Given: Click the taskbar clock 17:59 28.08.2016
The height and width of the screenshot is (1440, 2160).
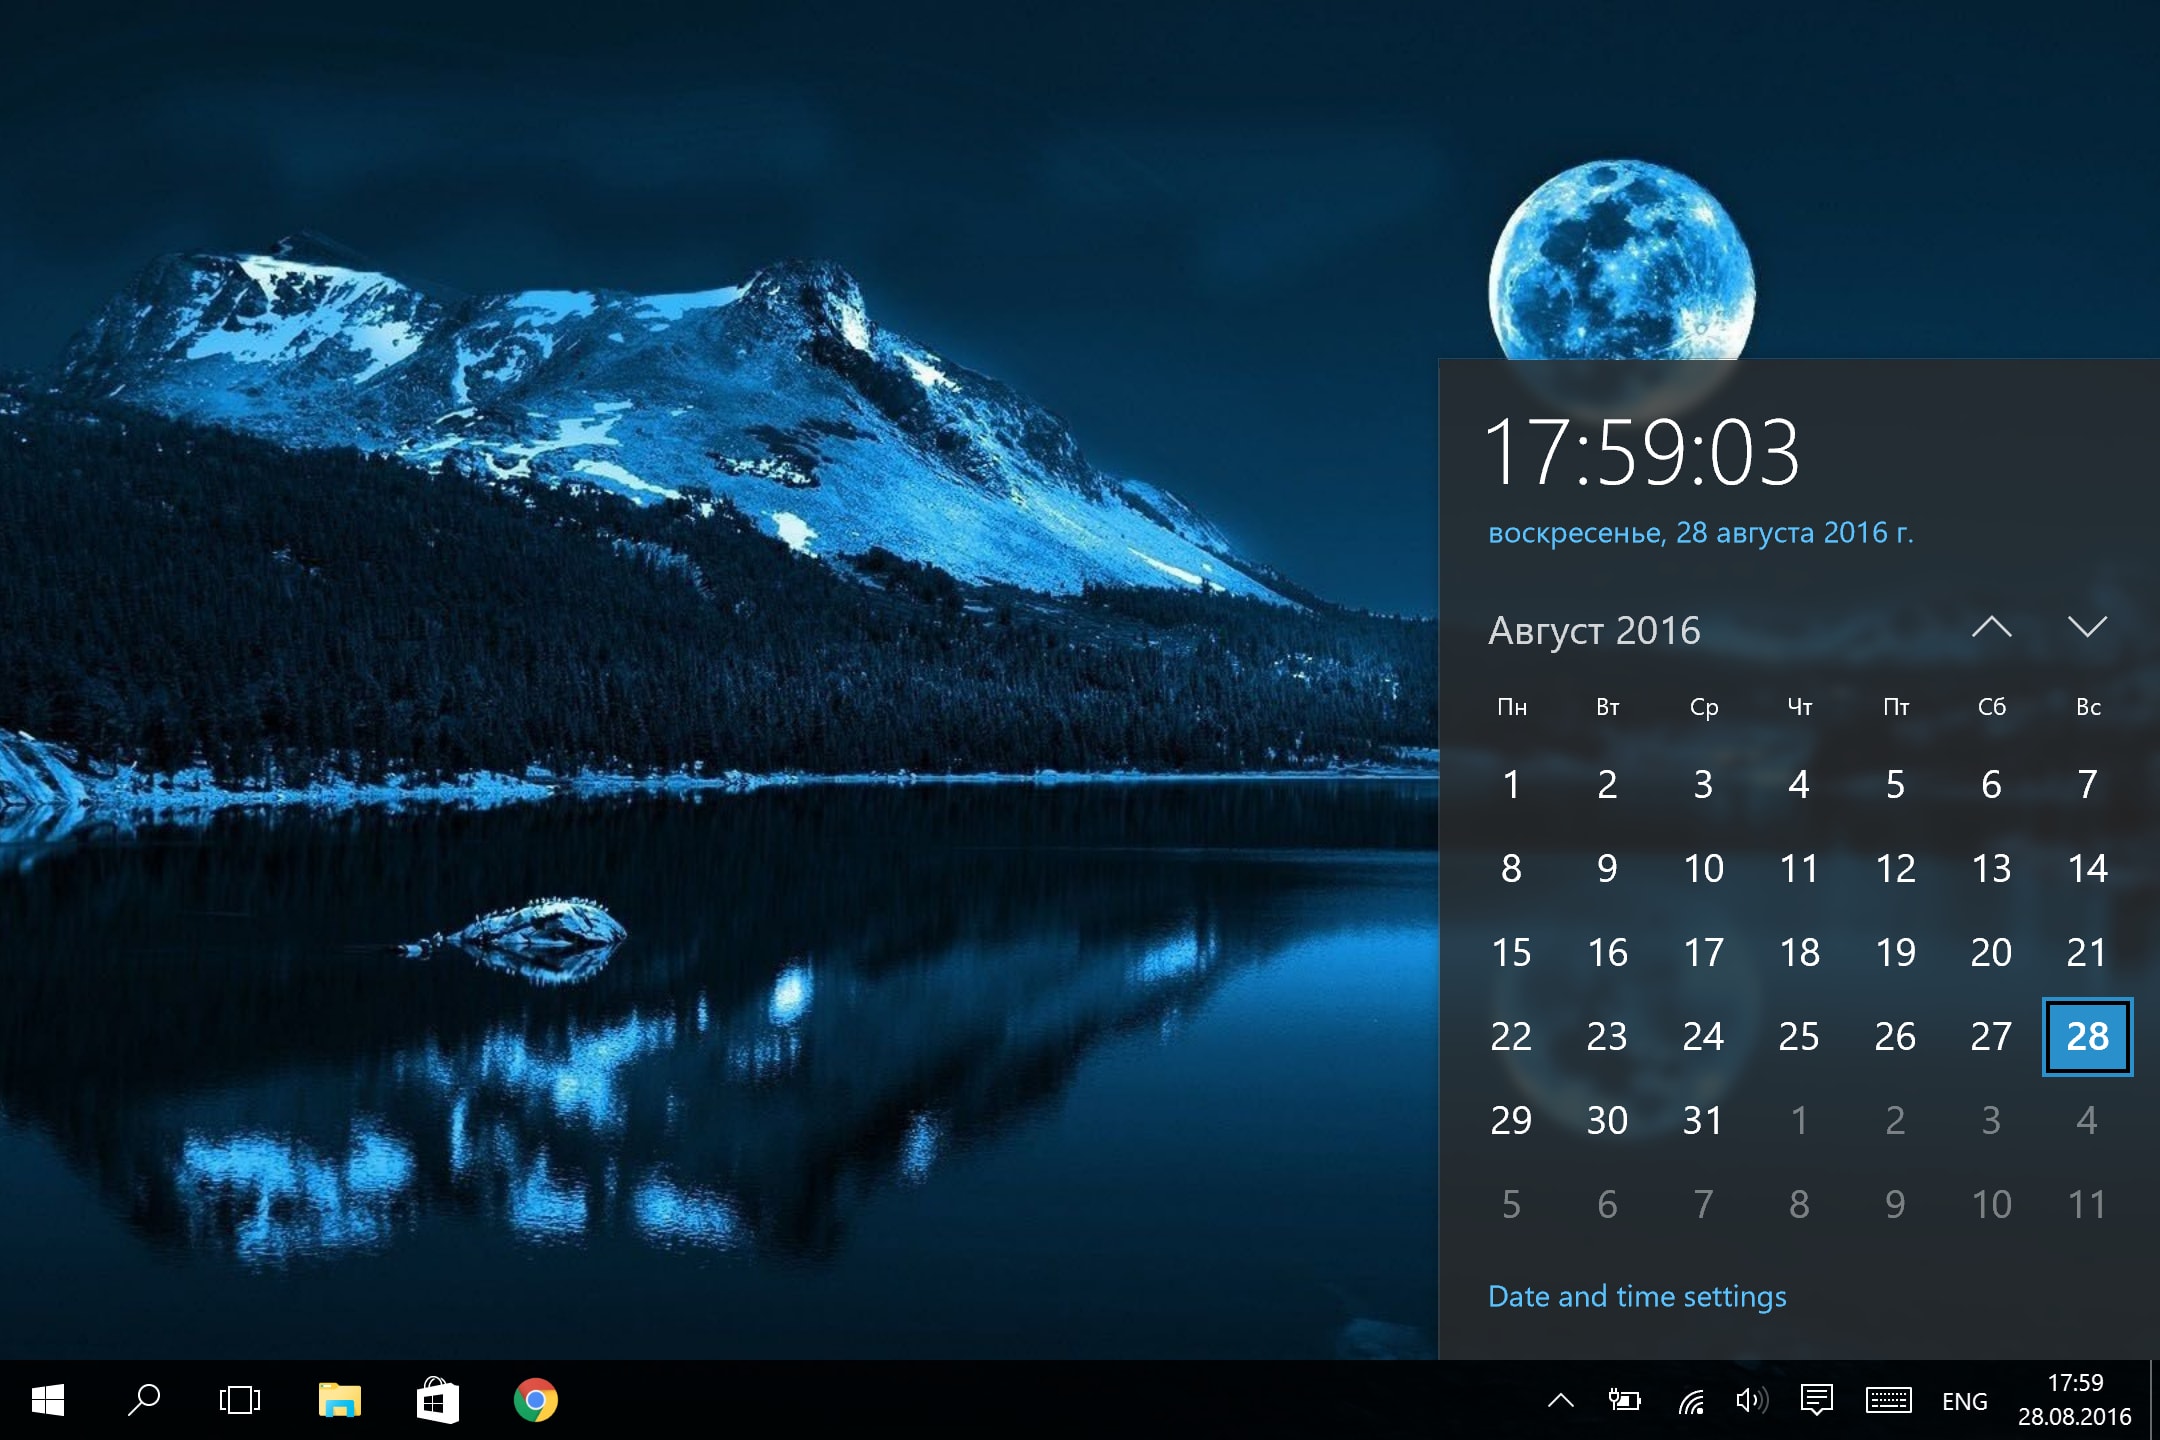Looking at the screenshot, I should pyautogui.click(x=2075, y=1400).
